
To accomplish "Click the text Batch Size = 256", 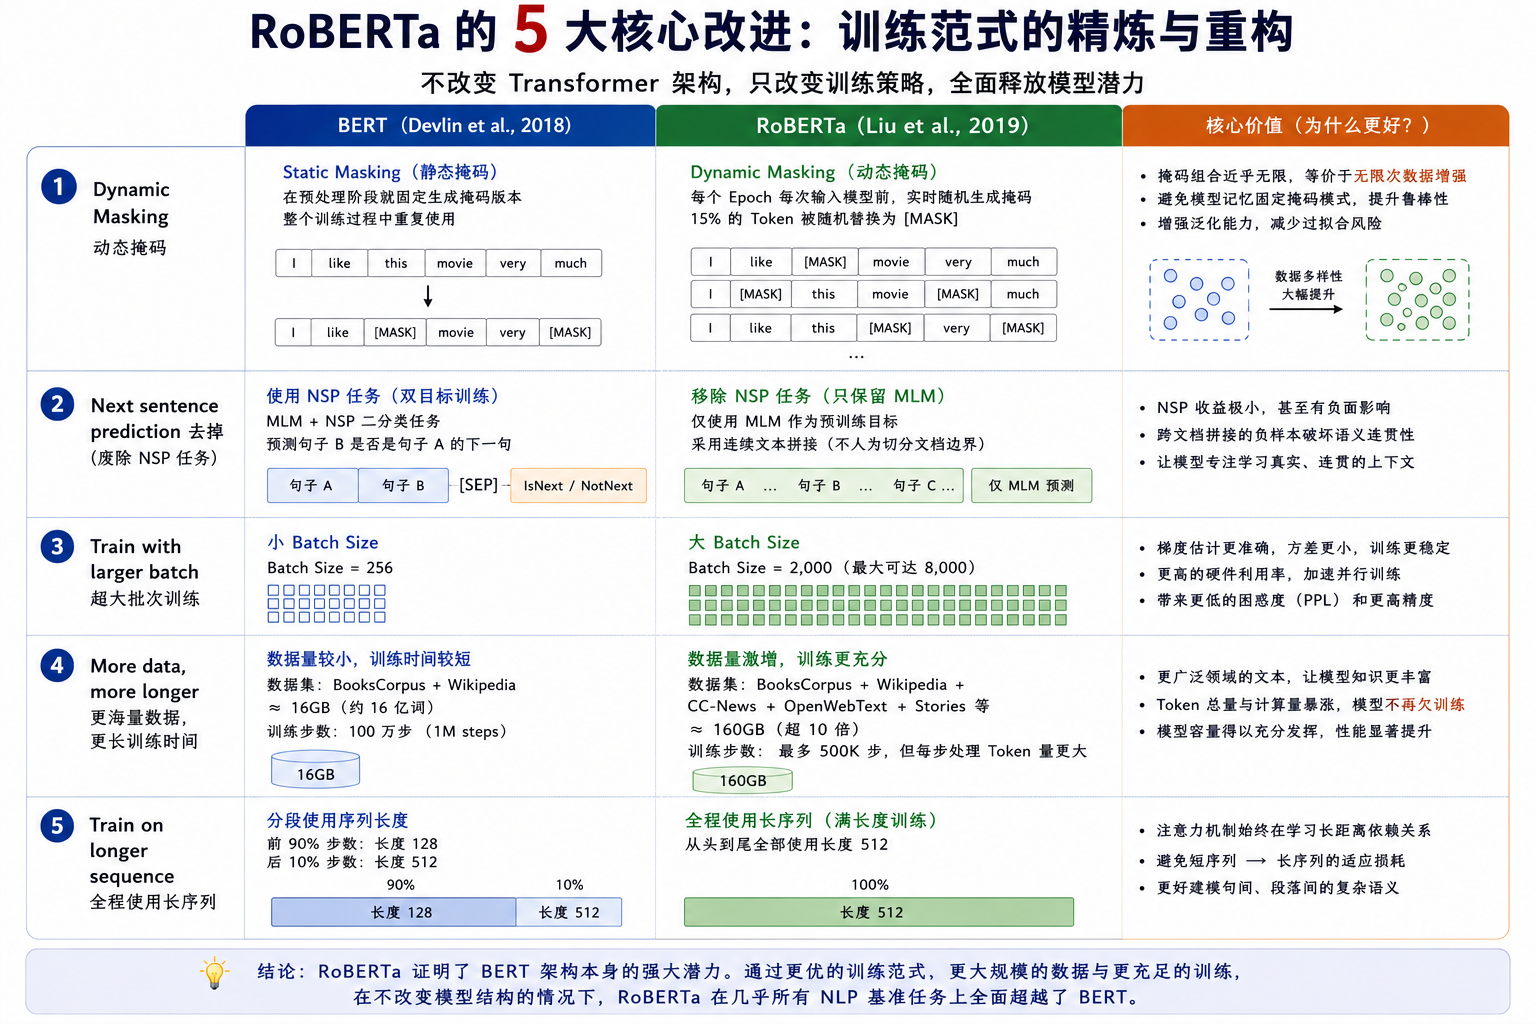I will (x=330, y=568).
